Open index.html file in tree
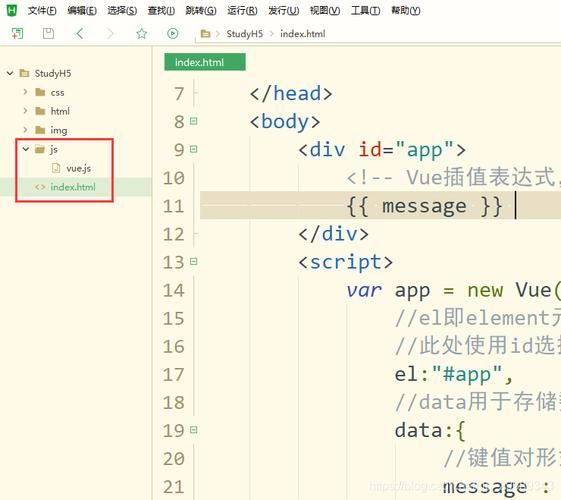Viewport: 561px width, 500px height. coord(73,187)
